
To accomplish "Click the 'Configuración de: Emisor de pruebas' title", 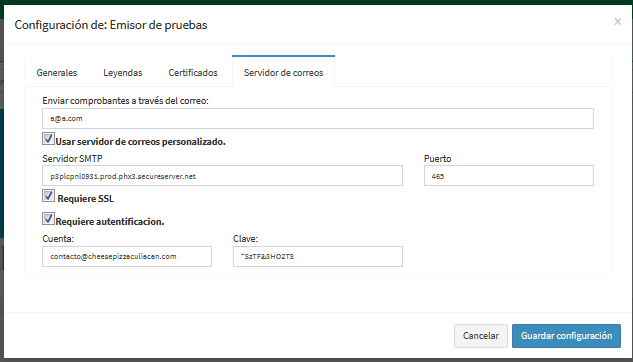I will [x=111, y=25].
